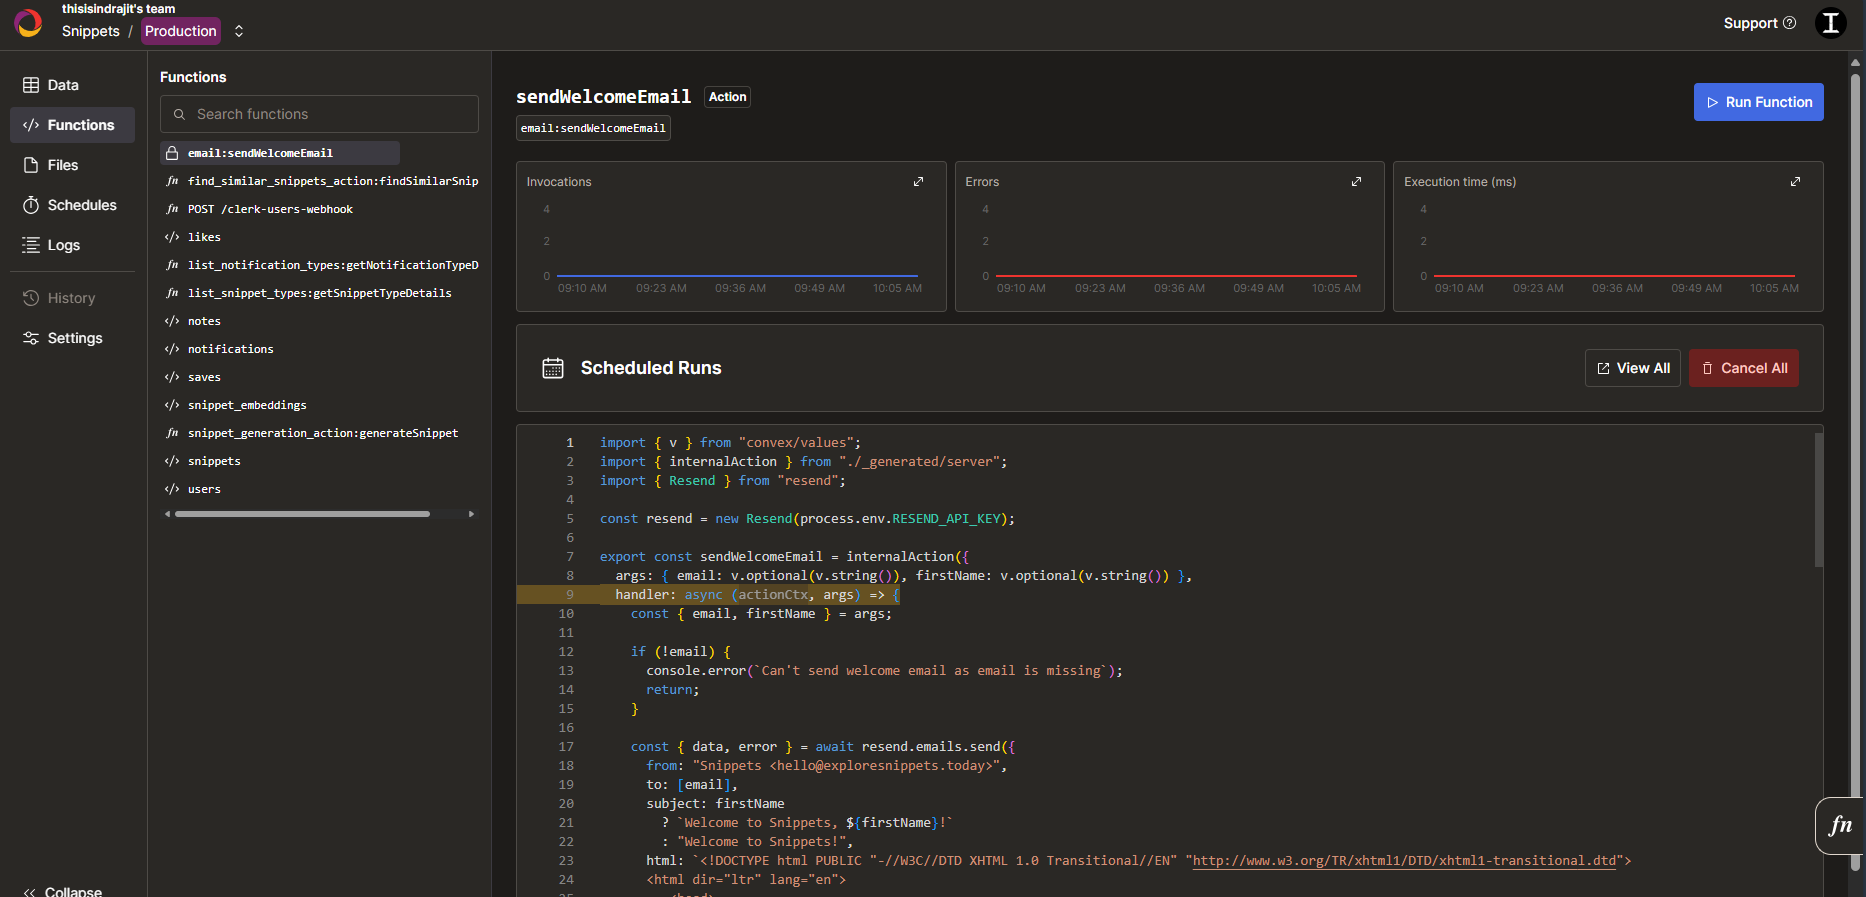The image size is (1866, 897).
Task: Navigate to Schedules
Action: click(72, 205)
